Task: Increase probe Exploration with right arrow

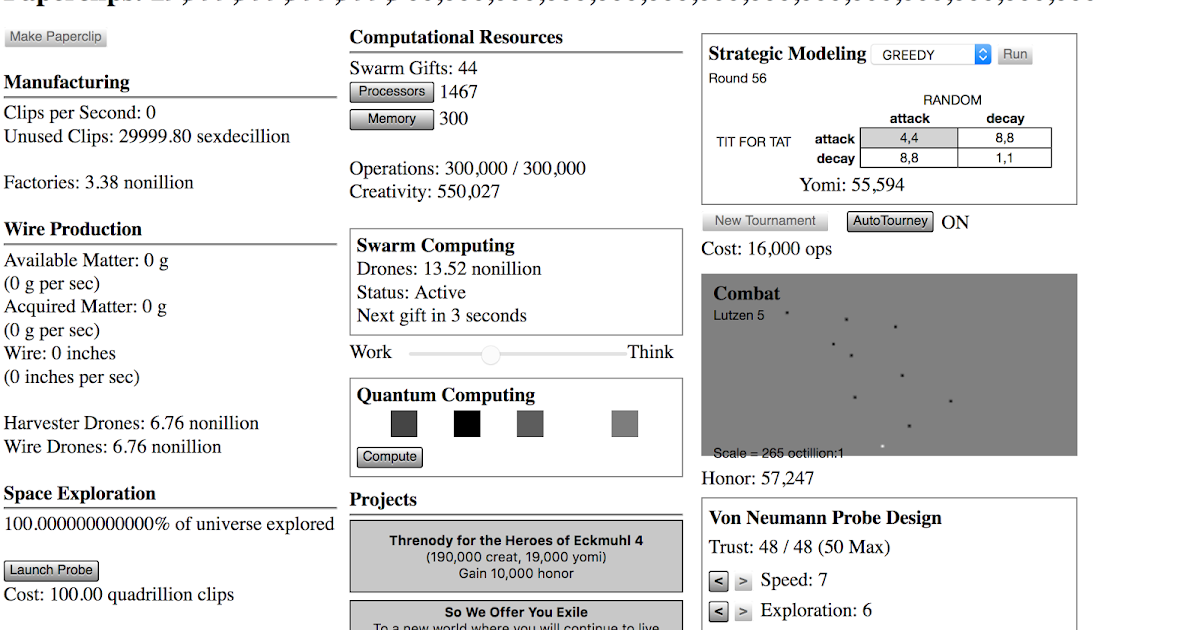Action: (743, 611)
